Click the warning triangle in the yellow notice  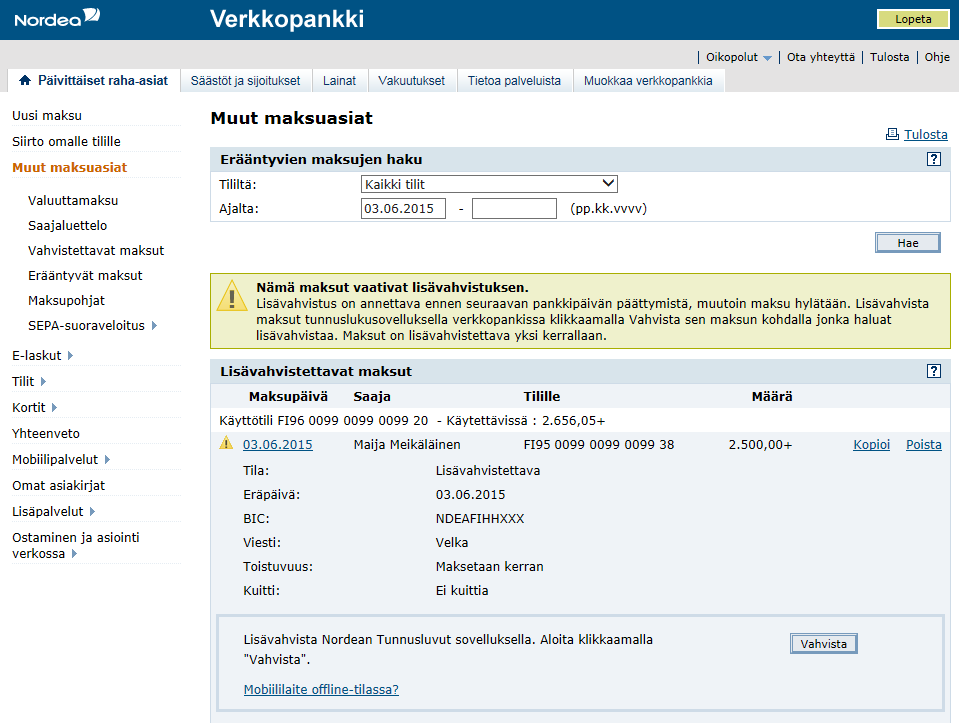(x=231, y=295)
